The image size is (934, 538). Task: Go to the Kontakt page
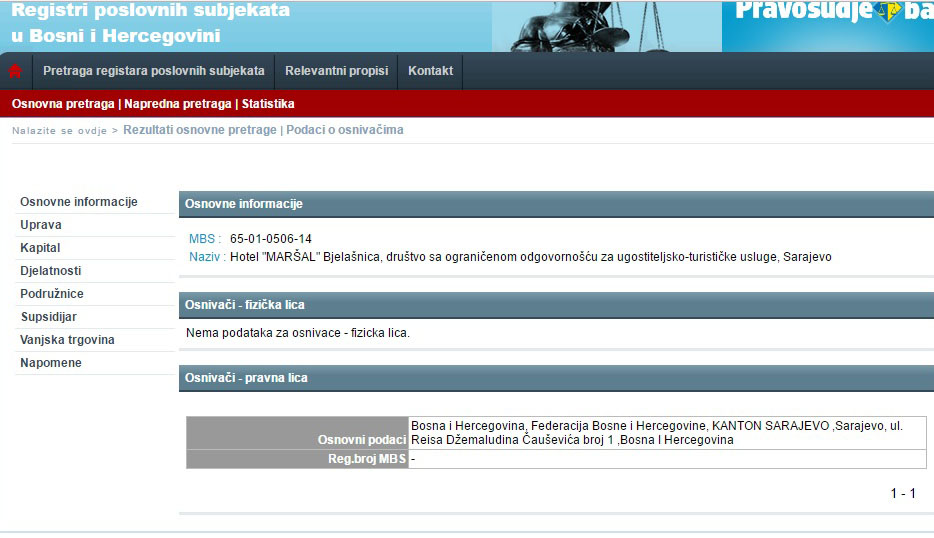(x=430, y=71)
